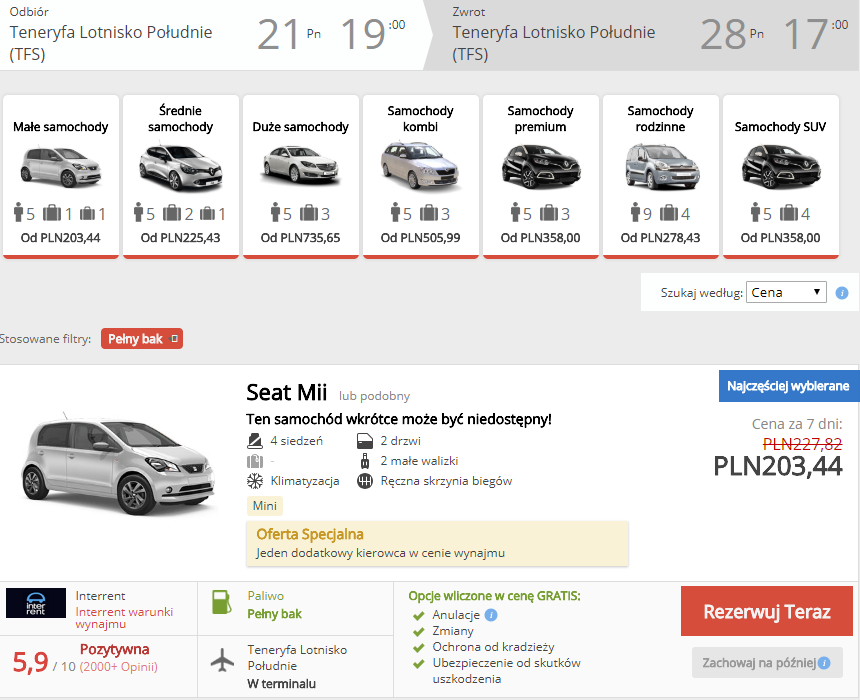Click the Interrent company logo
The height and width of the screenshot is (700, 860).
click(36, 603)
